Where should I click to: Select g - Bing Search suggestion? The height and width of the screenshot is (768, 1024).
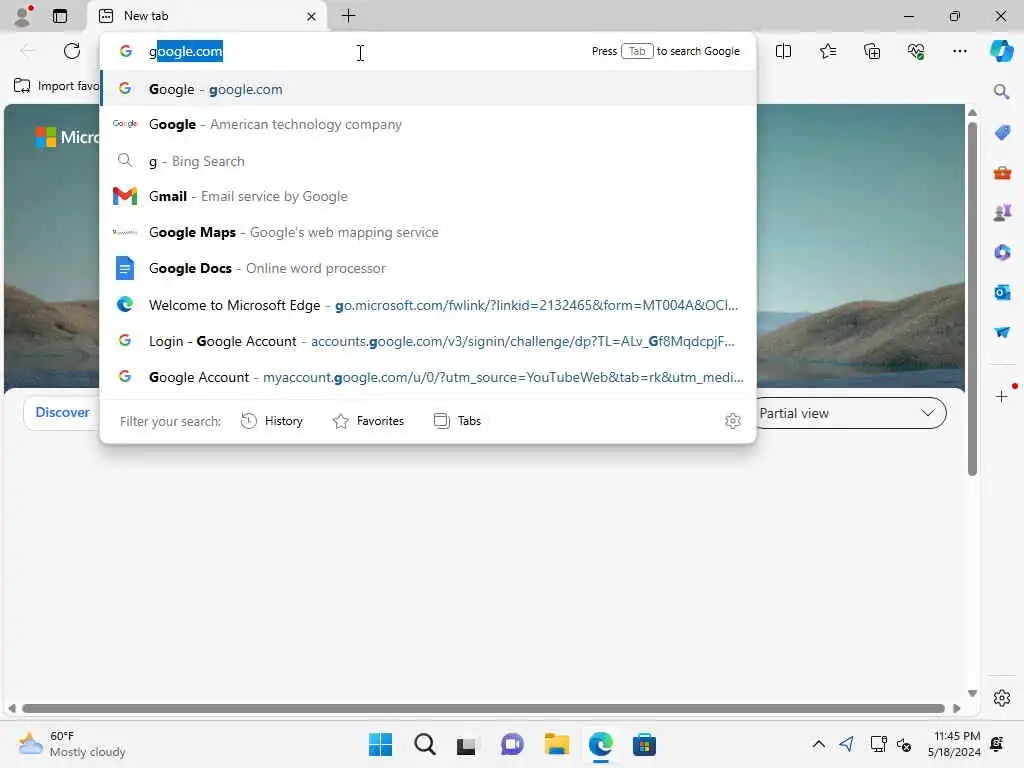[428, 161]
